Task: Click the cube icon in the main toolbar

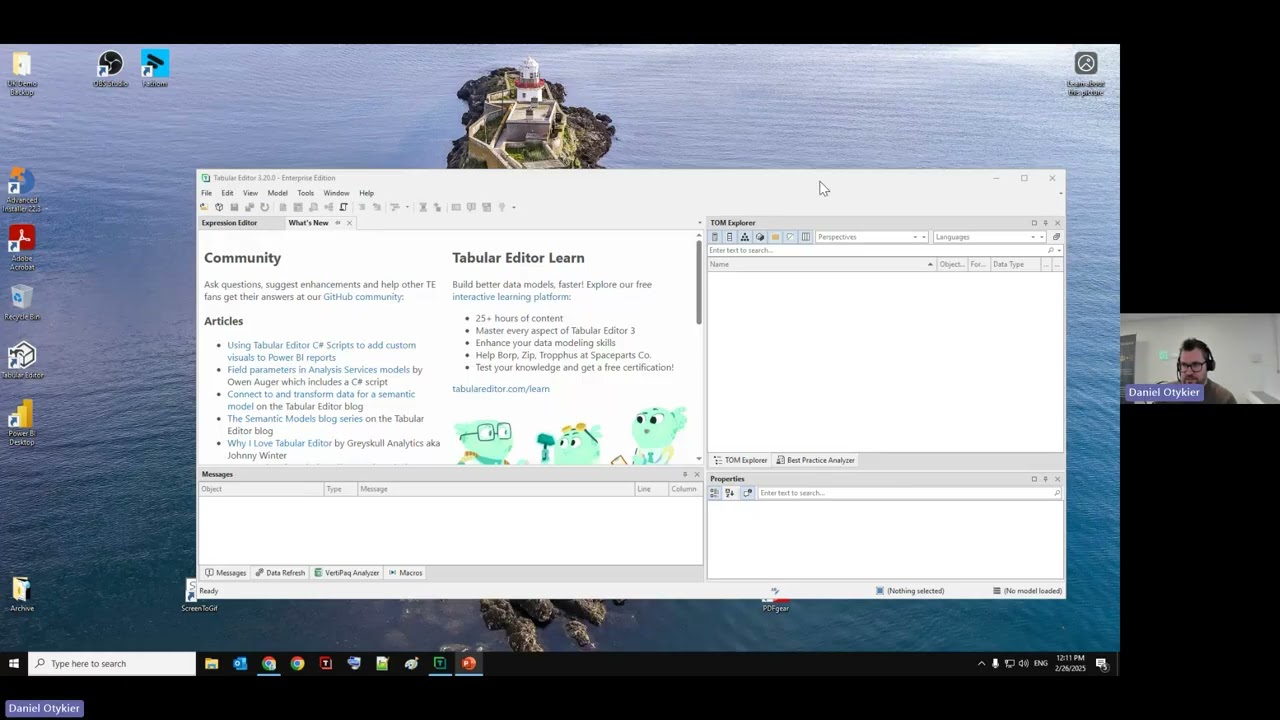Action: point(219,207)
